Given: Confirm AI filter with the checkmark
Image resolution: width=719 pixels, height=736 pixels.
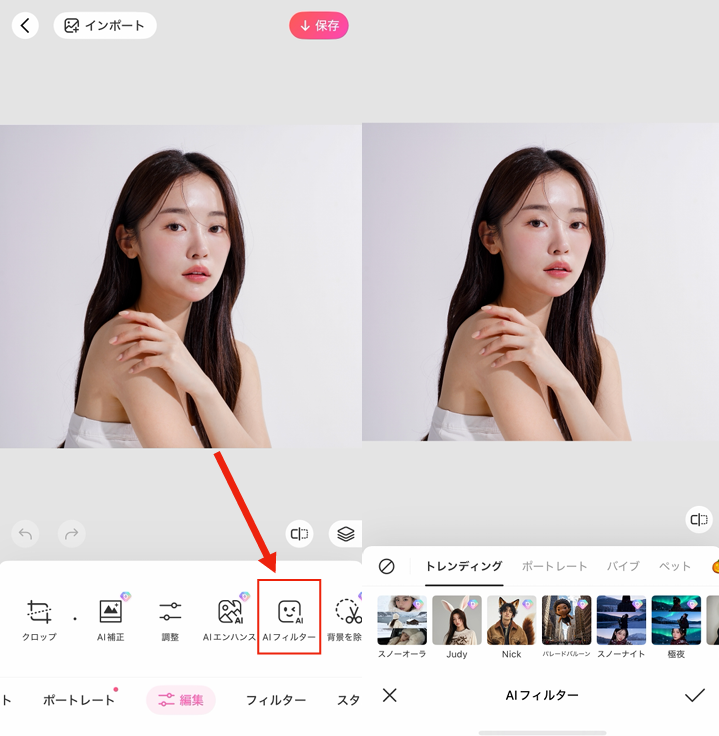Looking at the screenshot, I should pyautogui.click(x=694, y=695).
